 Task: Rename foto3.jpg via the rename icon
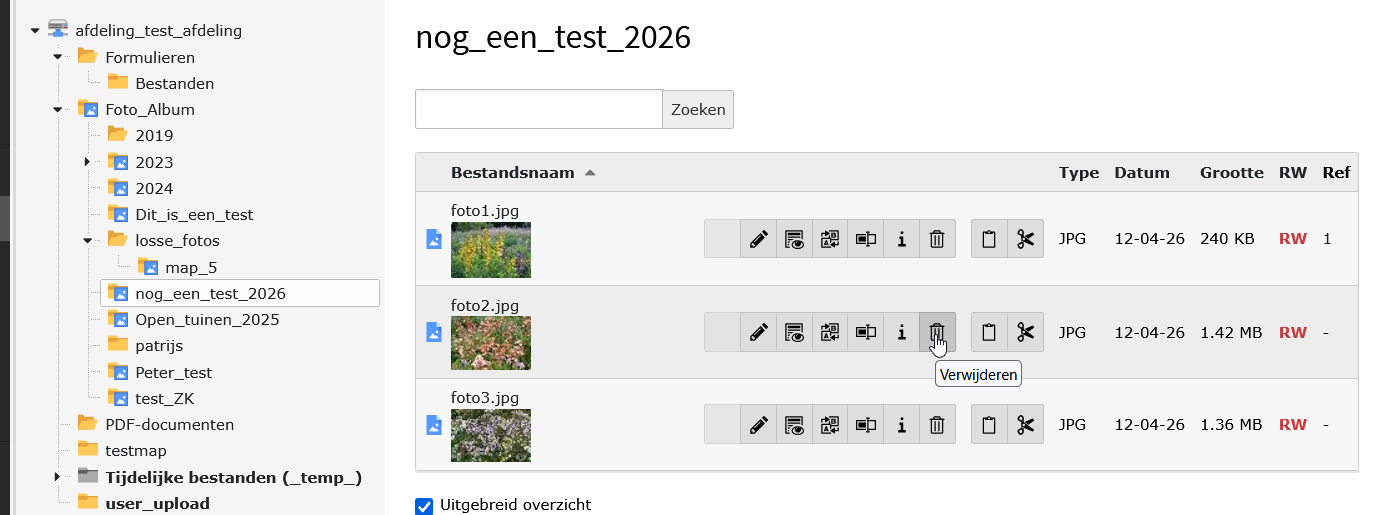(866, 425)
